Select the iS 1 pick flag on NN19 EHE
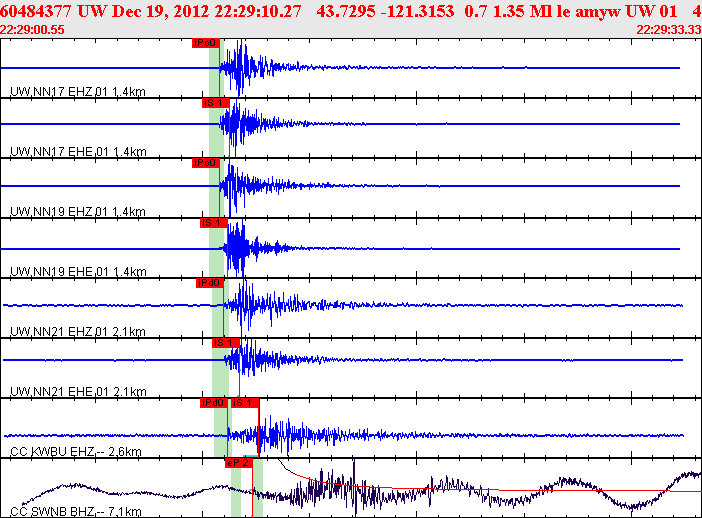This screenshot has height=518, width=702. click(214, 223)
